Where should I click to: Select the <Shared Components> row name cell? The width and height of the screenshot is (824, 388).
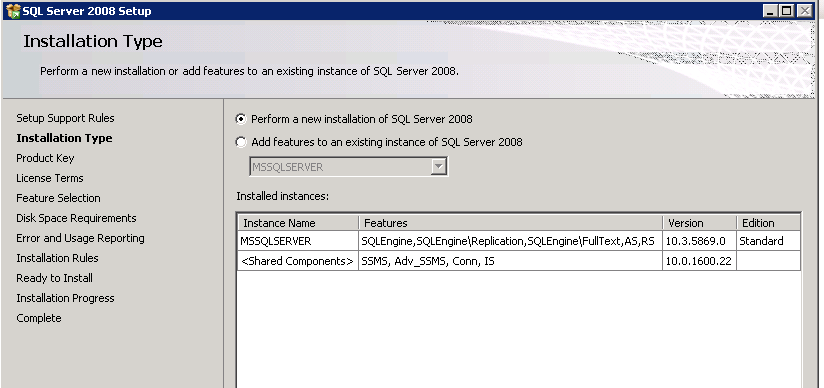[x=298, y=261]
